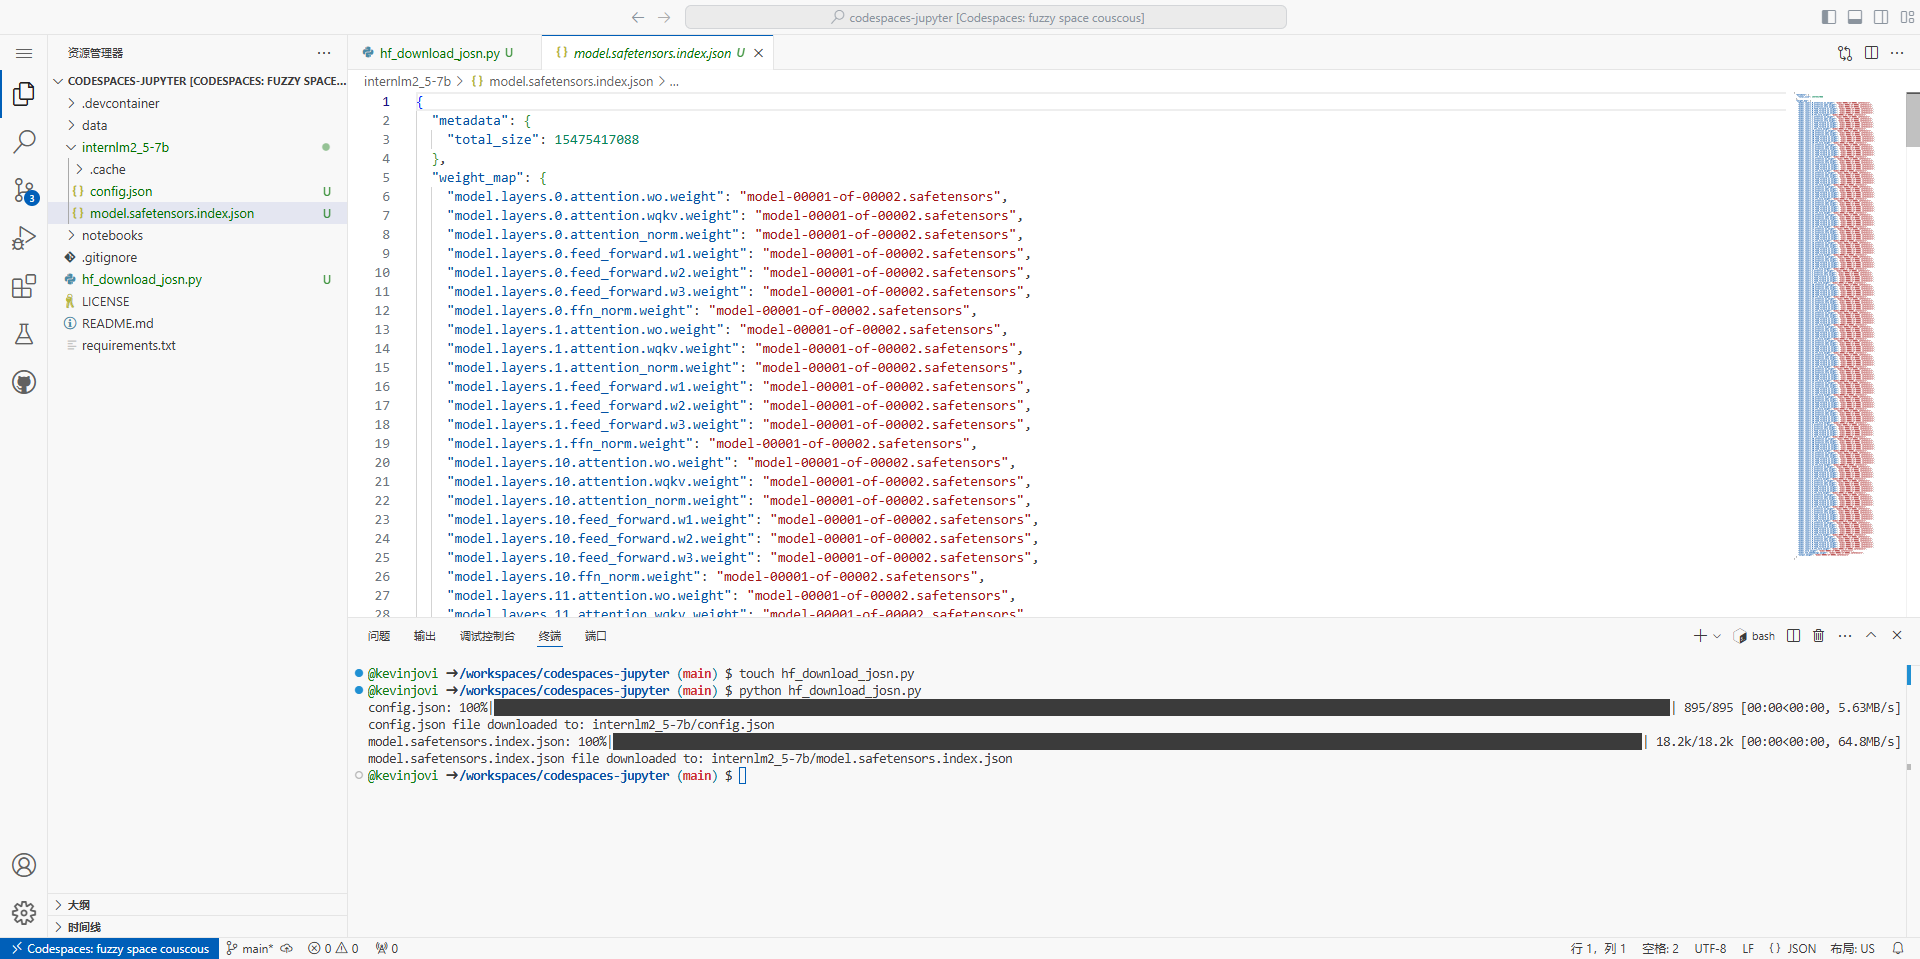Open Explorer Views and More Actions ellipsis
This screenshot has width=1920, height=959.
(x=324, y=53)
